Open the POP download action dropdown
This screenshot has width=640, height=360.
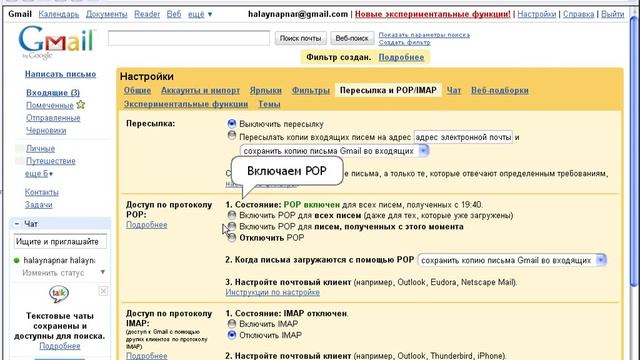pyautogui.click(x=512, y=260)
